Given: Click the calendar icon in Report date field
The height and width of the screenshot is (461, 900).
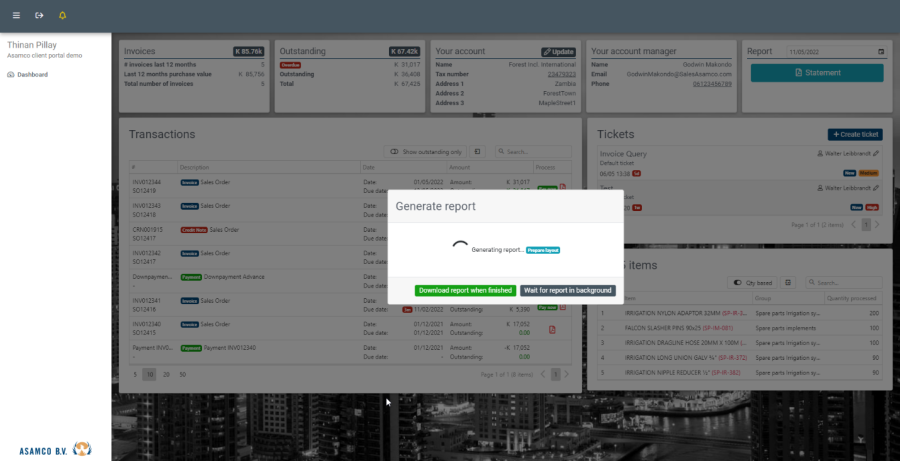Looking at the screenshot, I should (x=880, y=51).
